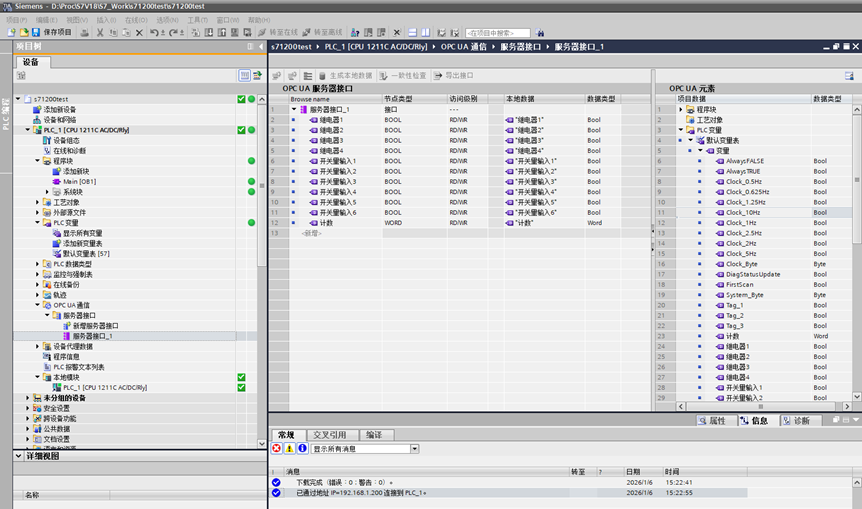Collapse 服务器接口_1 row in interface table

coord(294,109)
